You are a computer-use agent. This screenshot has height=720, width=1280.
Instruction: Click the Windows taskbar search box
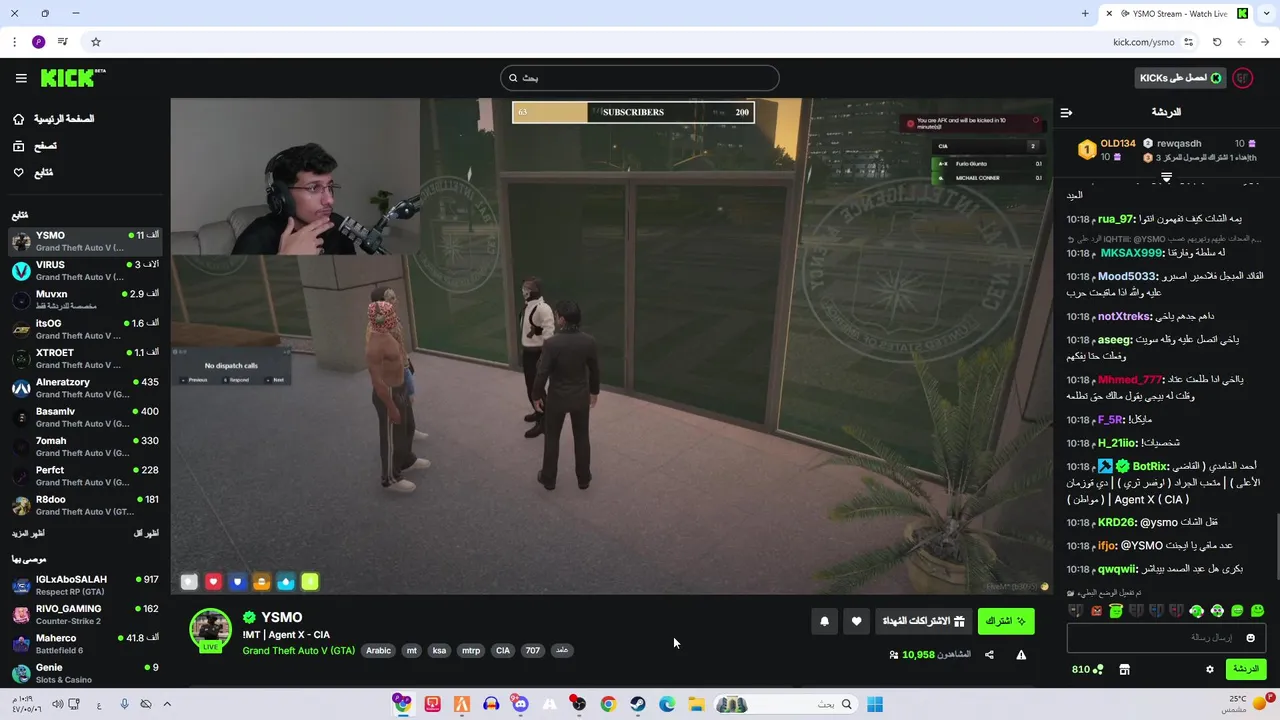coord(785,704)
